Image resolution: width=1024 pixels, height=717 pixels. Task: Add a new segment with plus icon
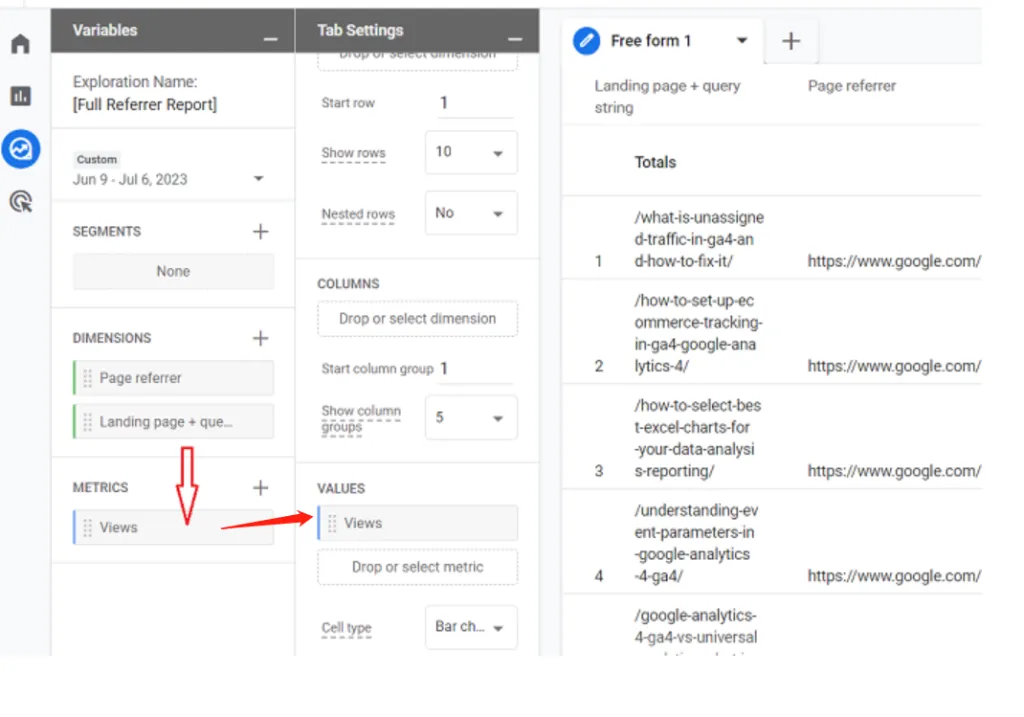click(x=261, y=231)
